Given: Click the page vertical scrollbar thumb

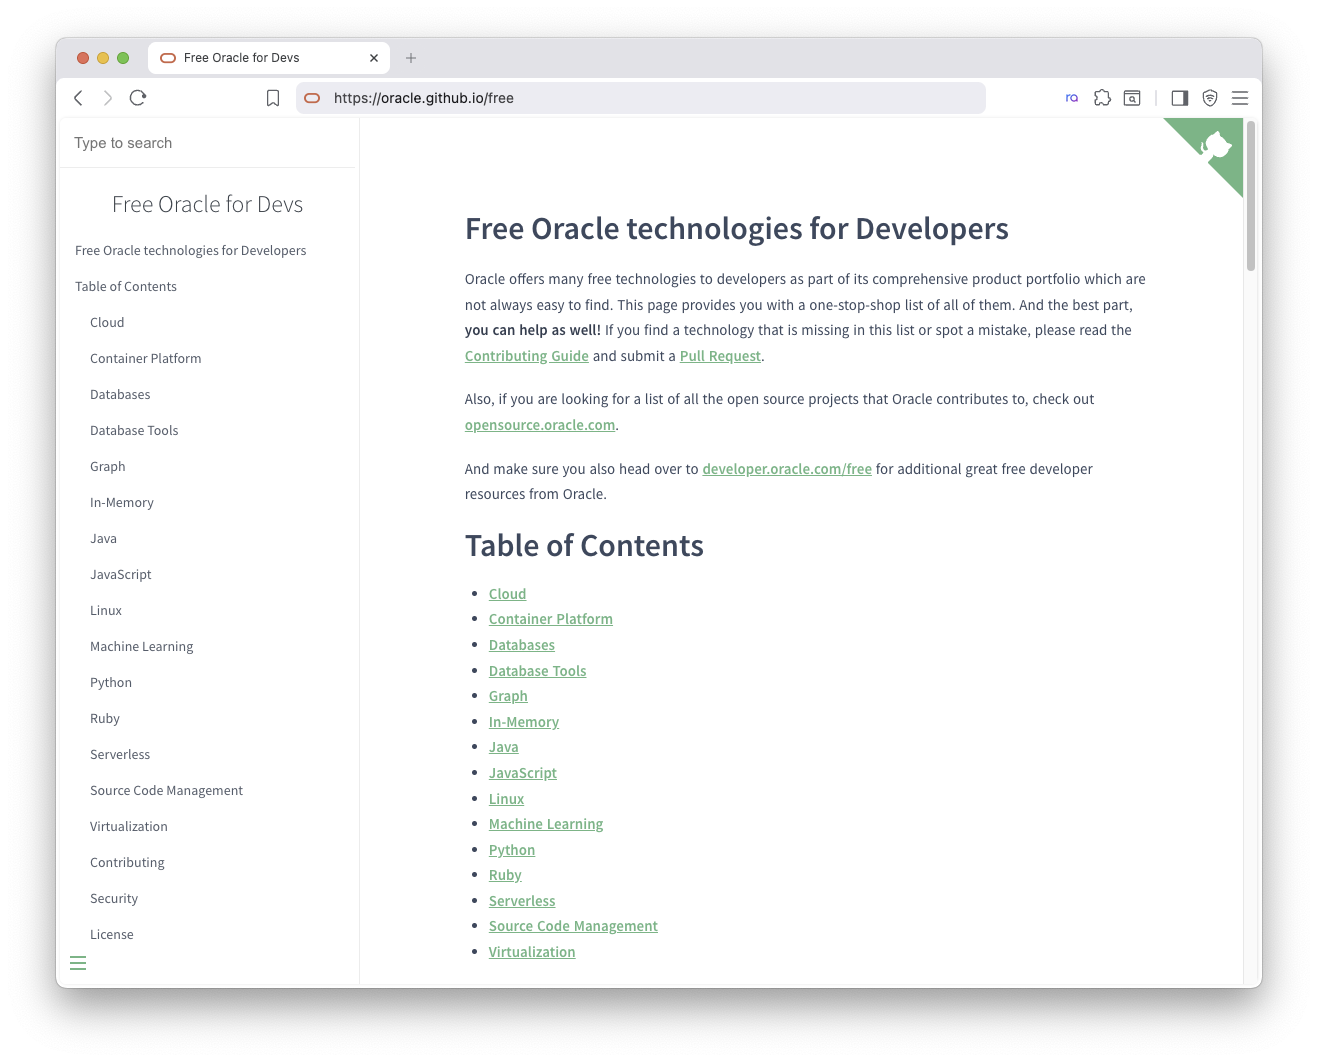Looking at the screenshot, I should tap(1251, 195).
